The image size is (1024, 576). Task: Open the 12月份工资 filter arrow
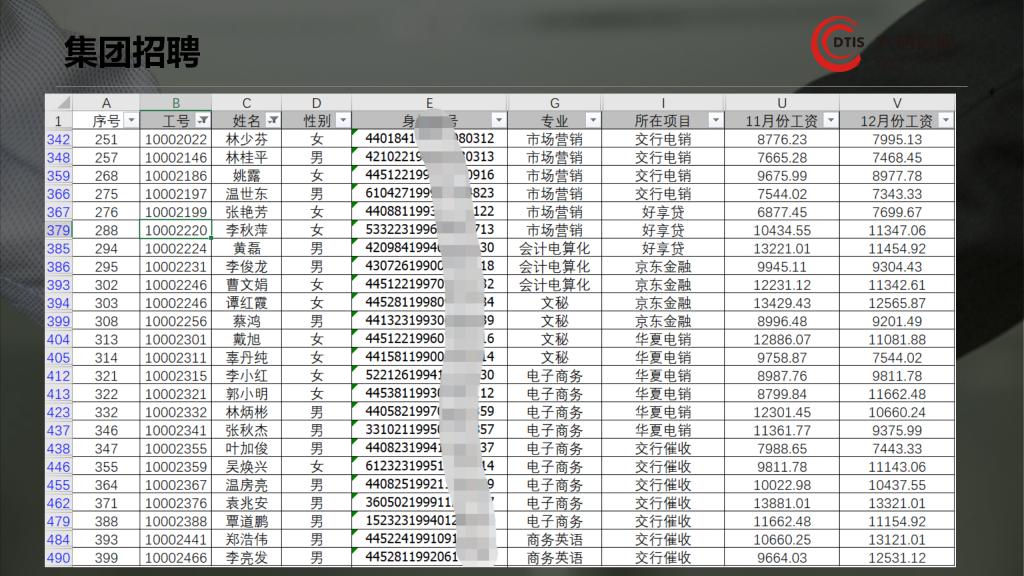click(945, 121)
